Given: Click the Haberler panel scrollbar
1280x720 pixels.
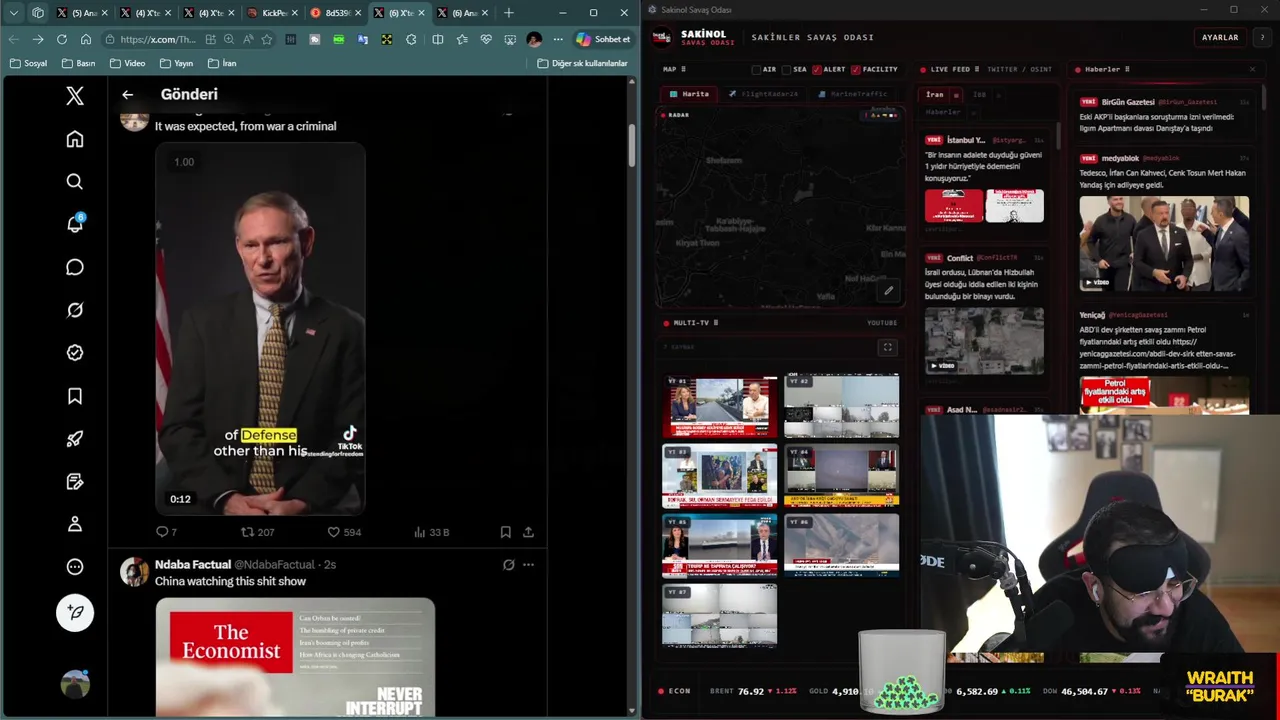Looking at the screenshot, I should pos(1264,99).
